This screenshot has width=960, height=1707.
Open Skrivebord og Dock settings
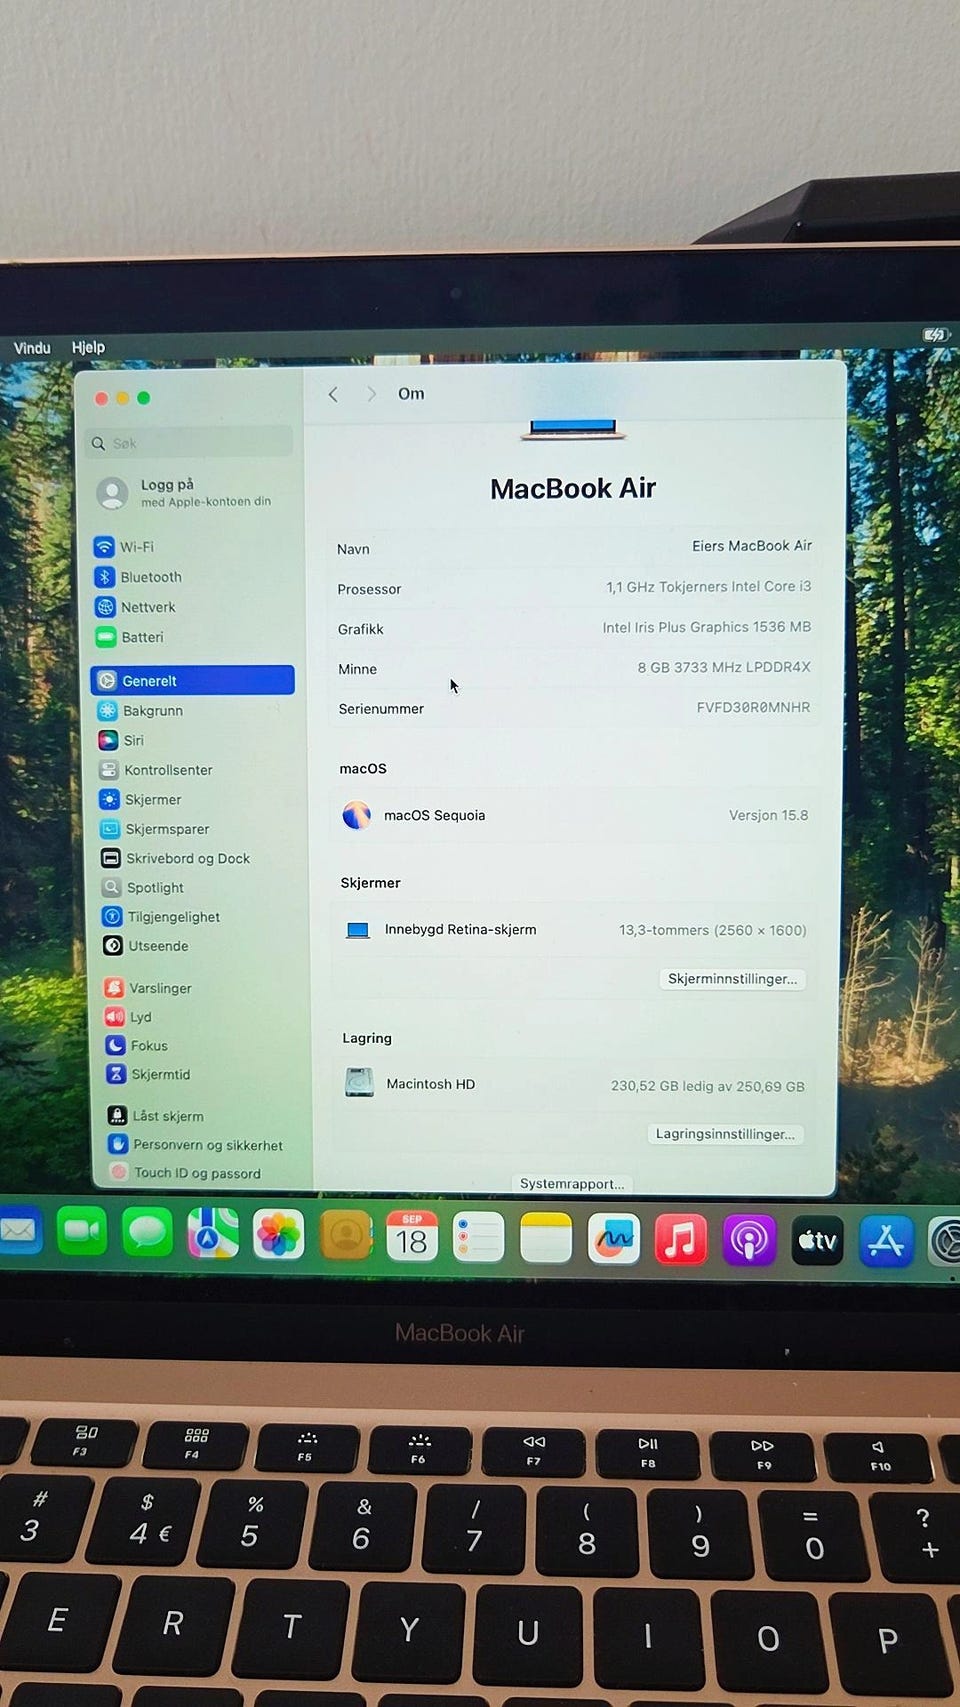click(176, 858)
